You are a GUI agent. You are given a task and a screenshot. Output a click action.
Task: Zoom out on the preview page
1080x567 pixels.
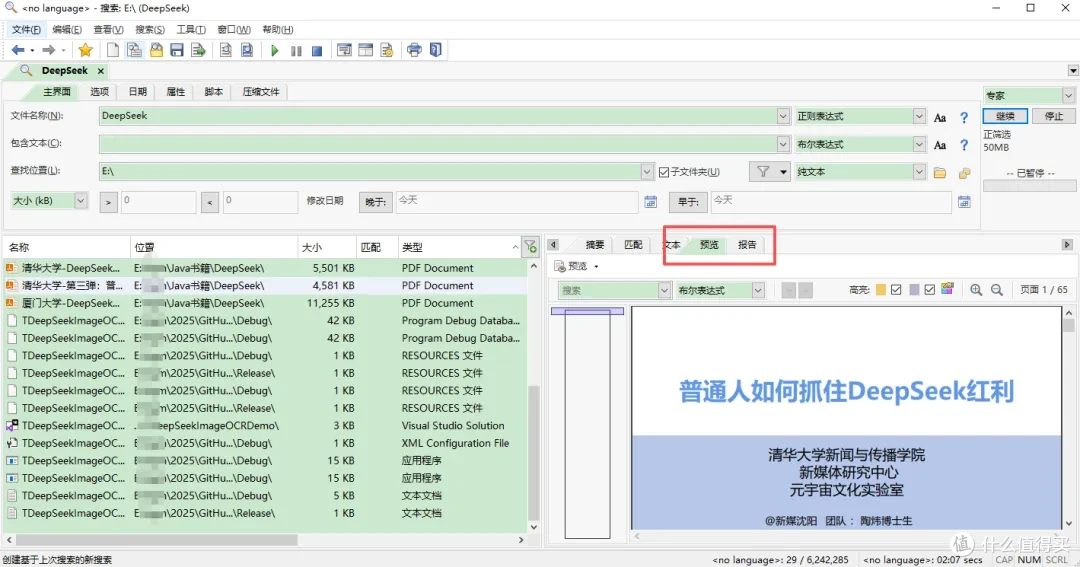coord(997,290)
